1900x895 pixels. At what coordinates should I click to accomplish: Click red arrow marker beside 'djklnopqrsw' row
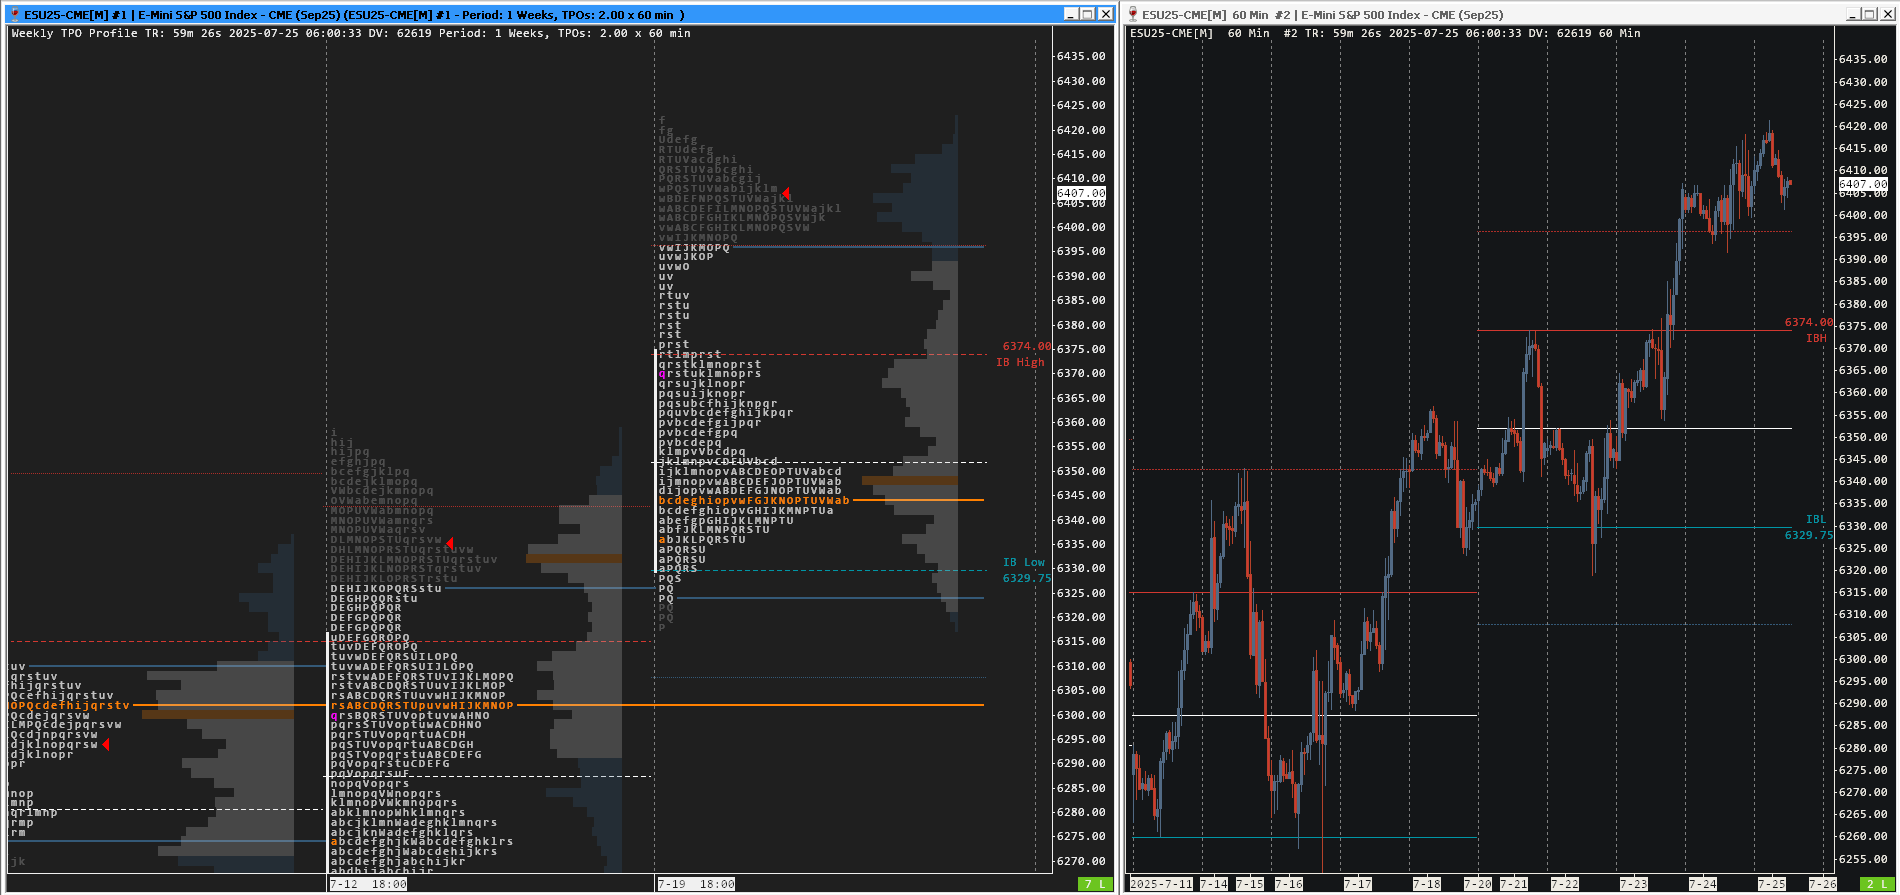(106, 744)
